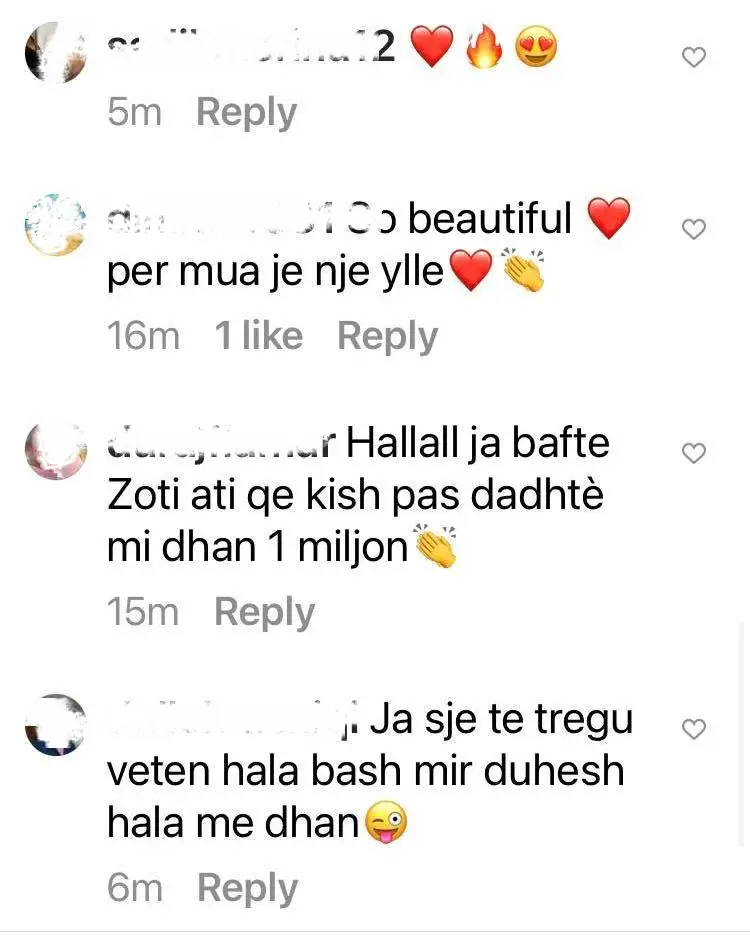Open username ending in 12
Image resolution: width=750 pixels, height=935 pixels.
point(252,49)
